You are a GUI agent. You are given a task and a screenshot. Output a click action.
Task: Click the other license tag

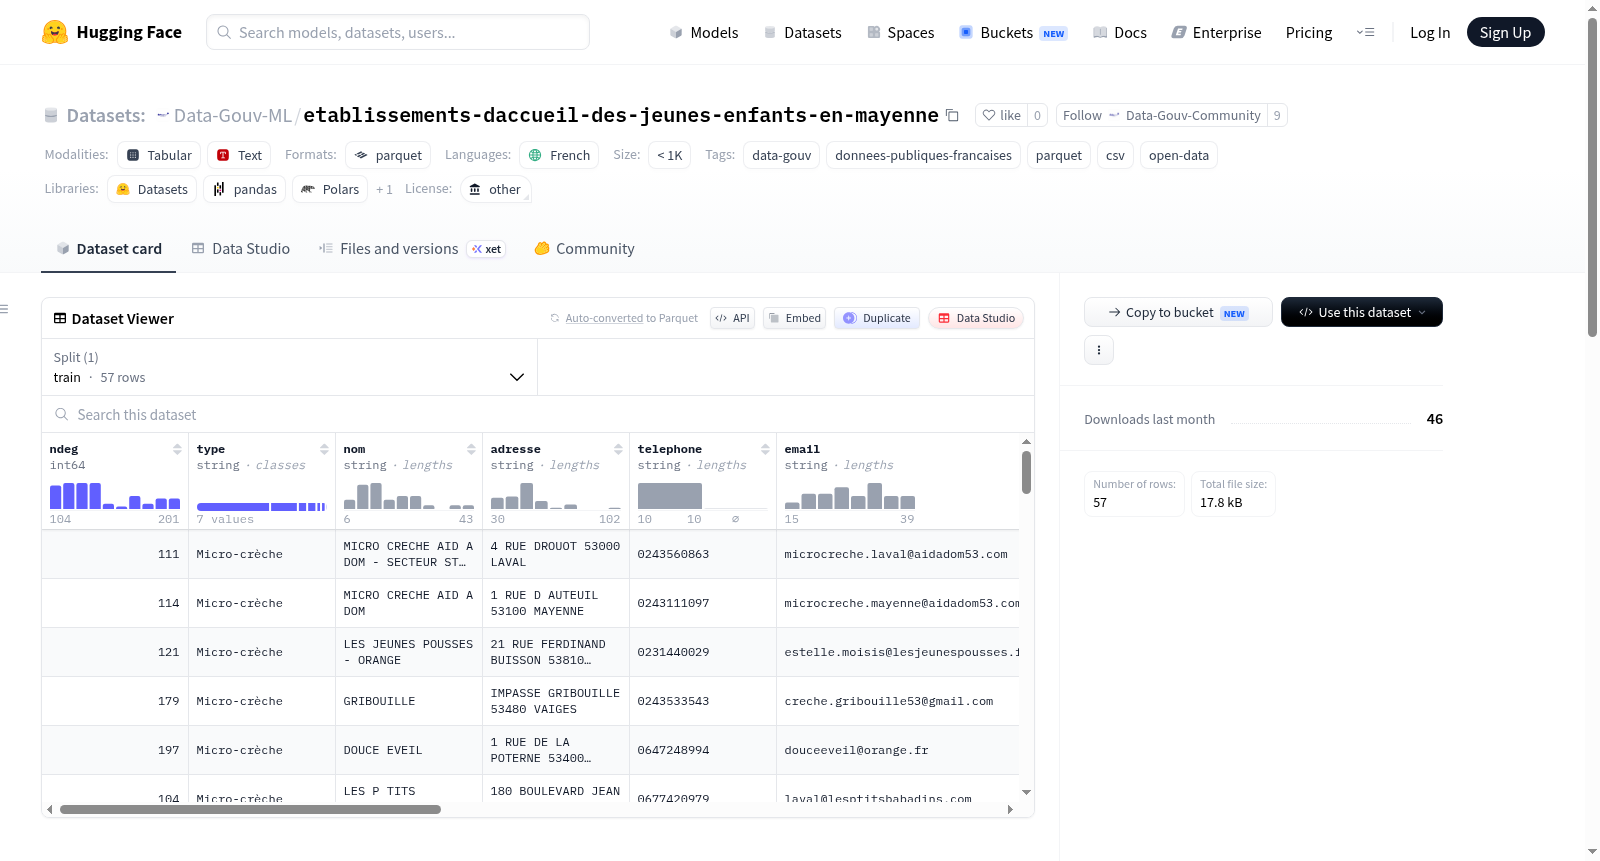pos(495,189)
